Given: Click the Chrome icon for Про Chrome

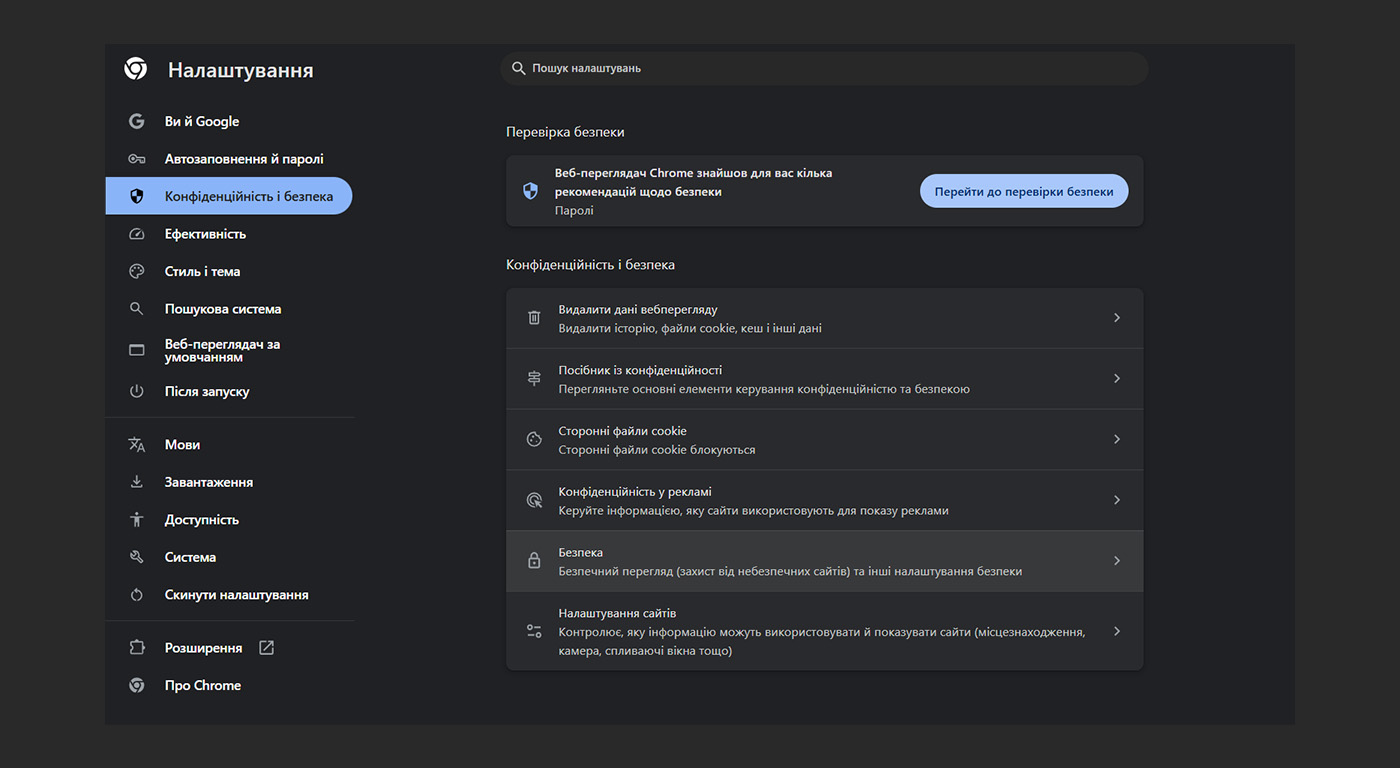Looking at the screenshot, I should pos(137,685).
